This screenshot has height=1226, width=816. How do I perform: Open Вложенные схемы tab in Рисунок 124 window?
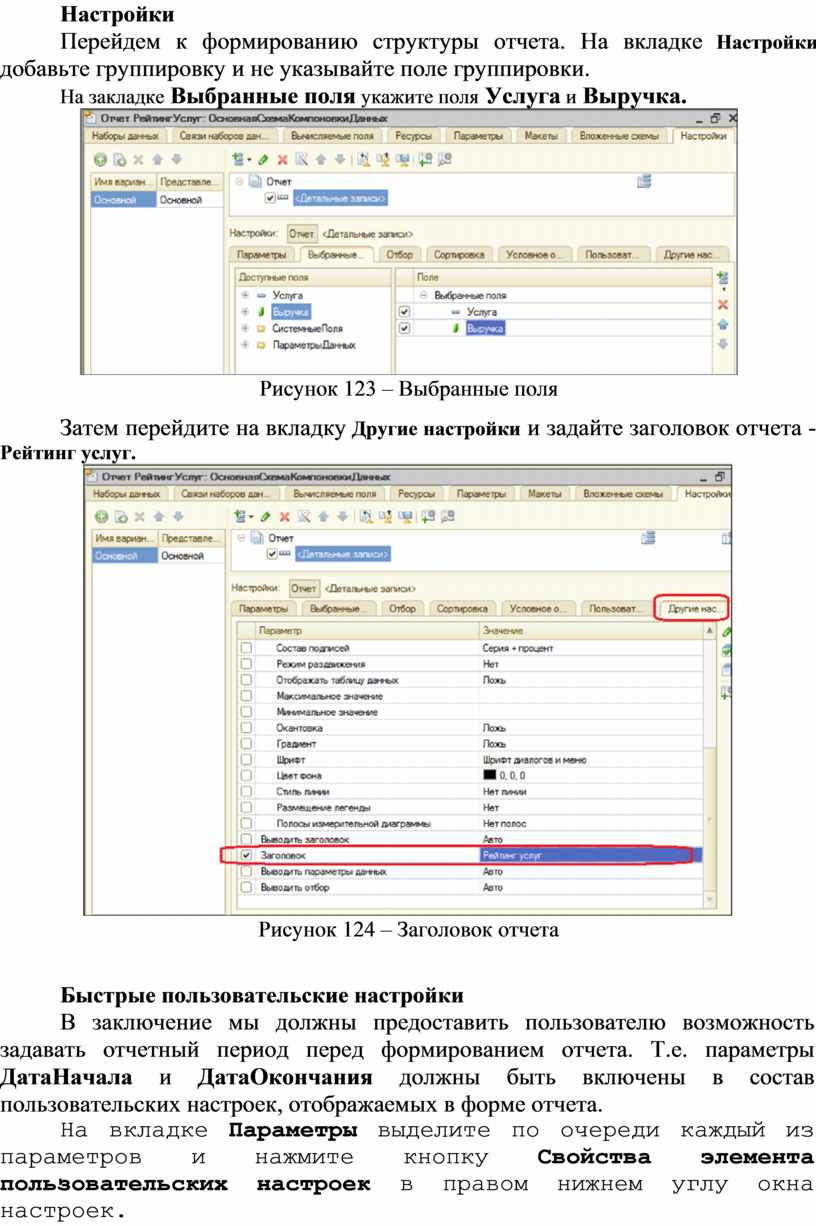tap(623, 493)
